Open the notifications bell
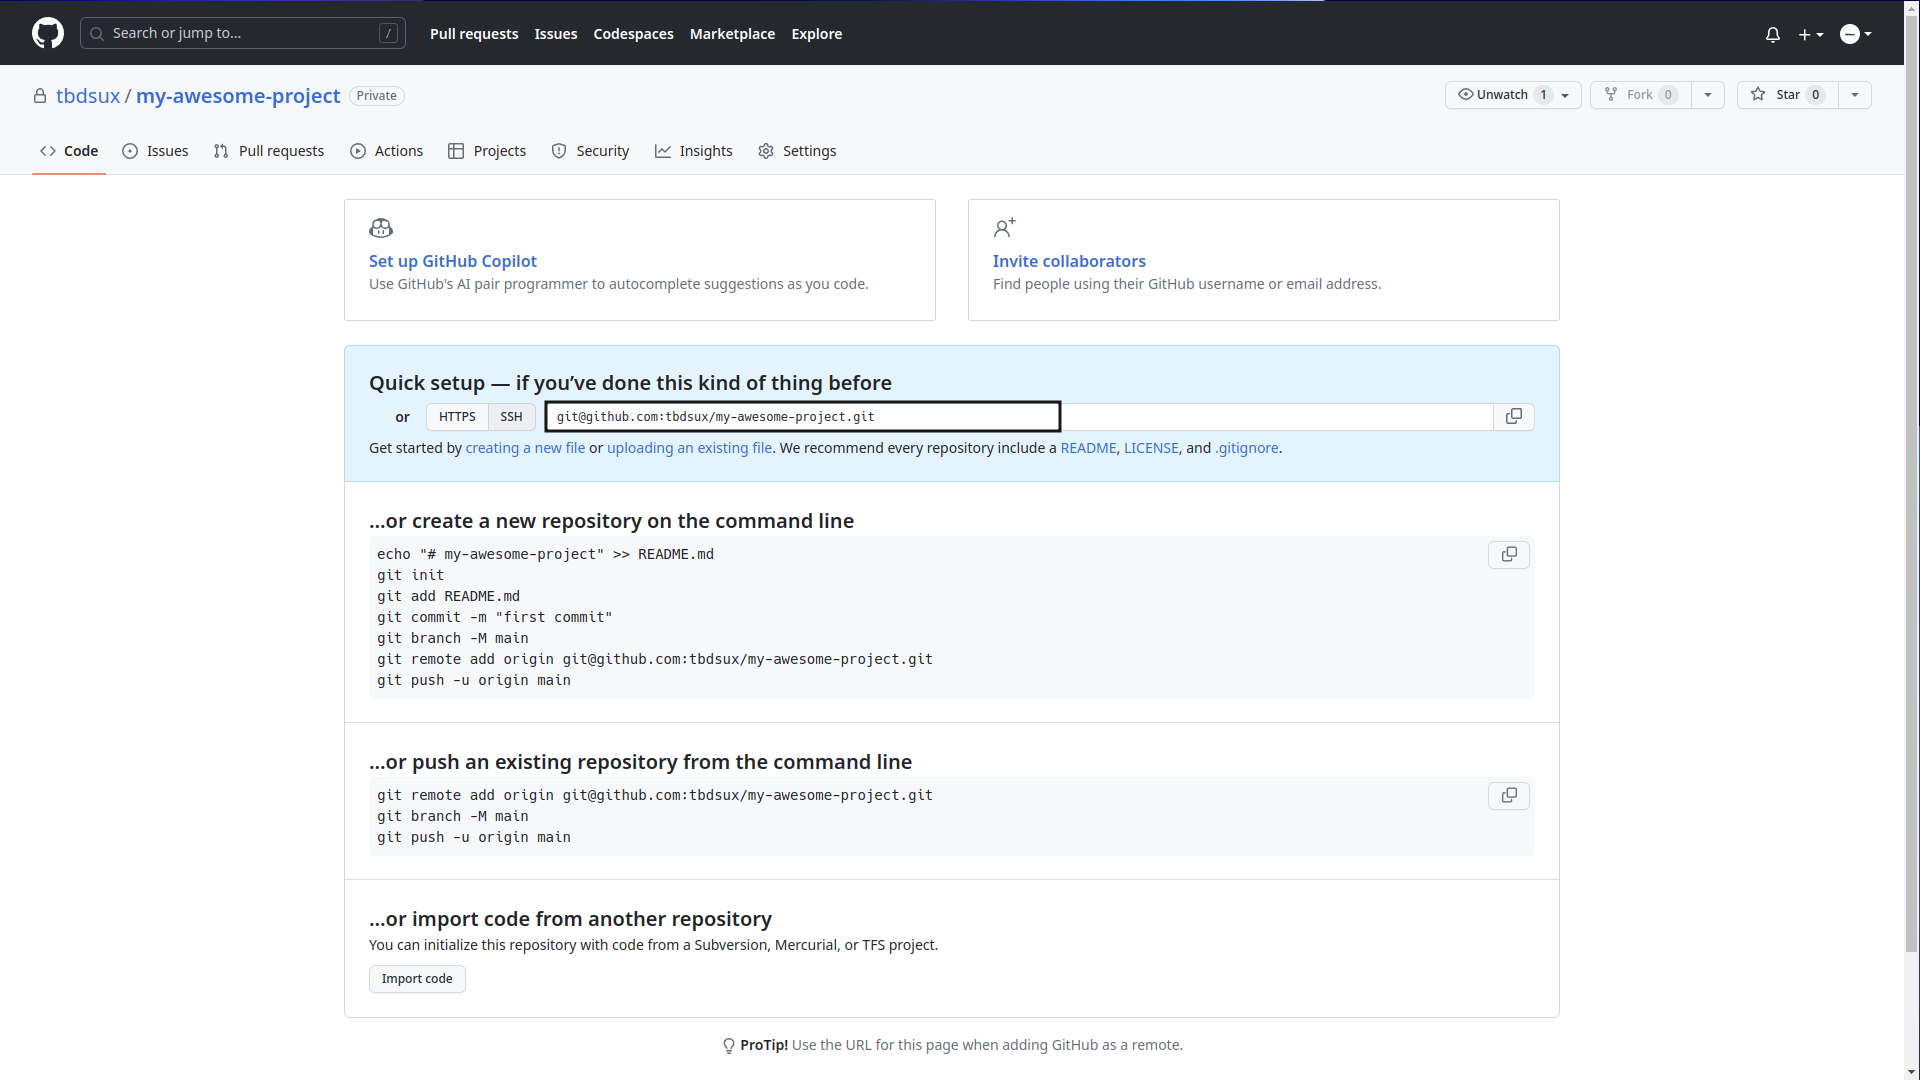Screen dimensions: 1920x1080 pyautogui.click(x=1773, y=34)
